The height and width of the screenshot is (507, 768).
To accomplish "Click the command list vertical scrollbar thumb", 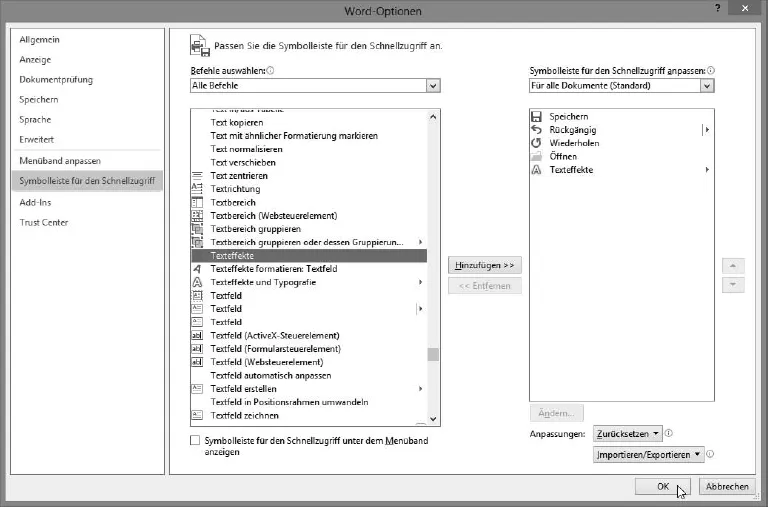I will coord(433,354).
